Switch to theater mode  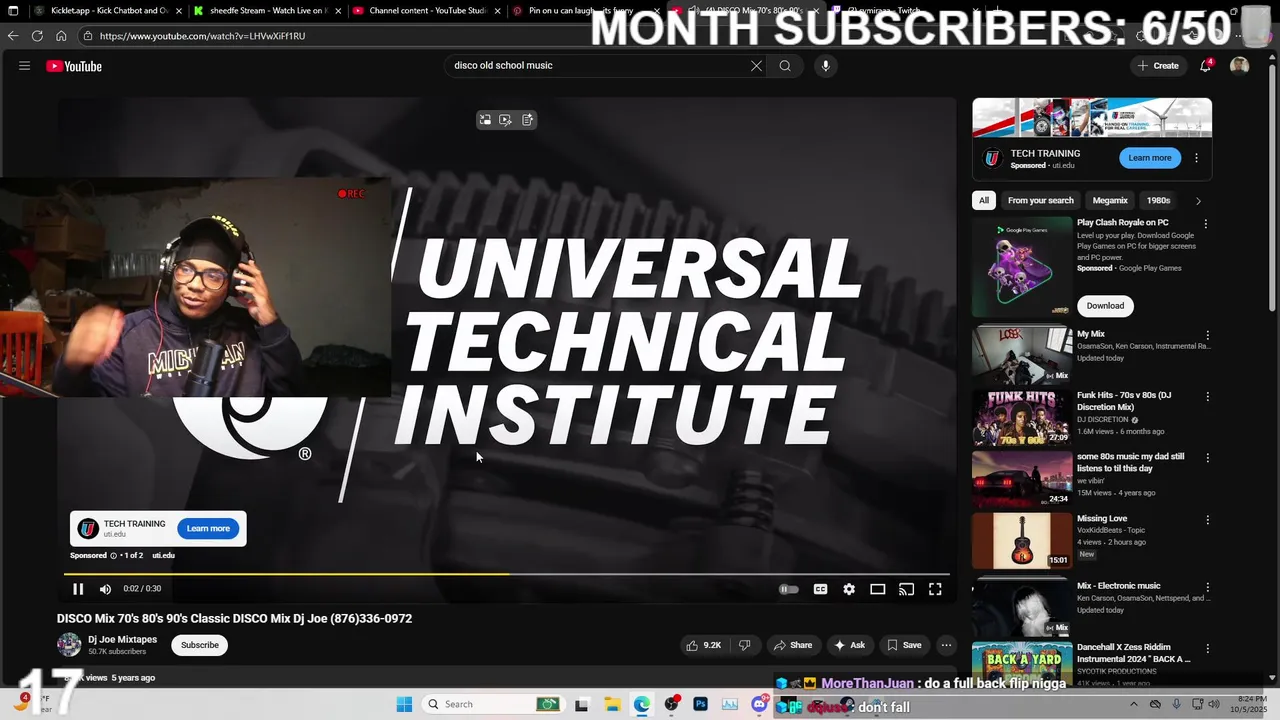[877, 589]
